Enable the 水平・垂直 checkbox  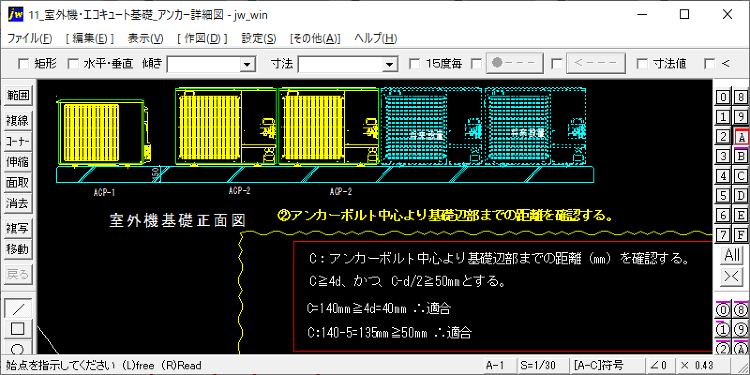(x=73, y=64)
